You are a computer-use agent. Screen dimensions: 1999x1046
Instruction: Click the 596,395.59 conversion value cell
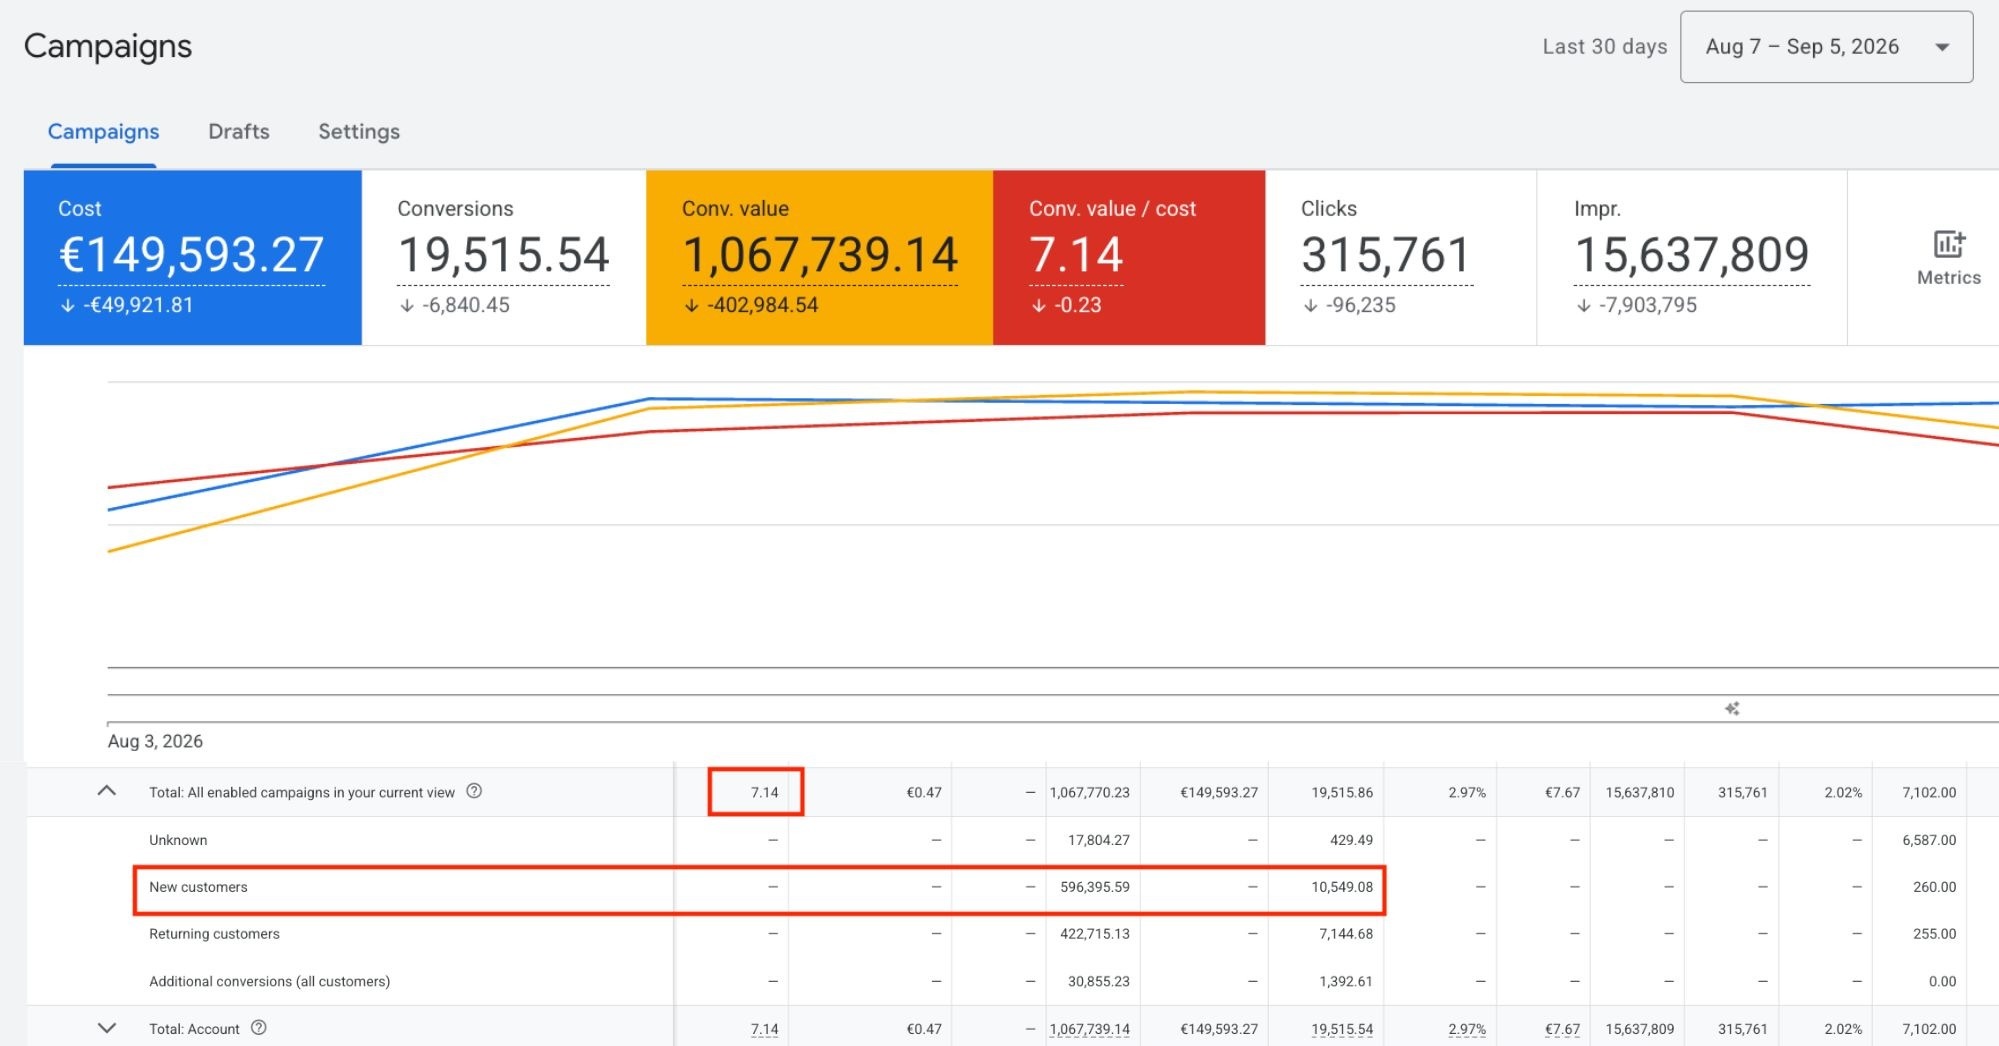pos(1094,887)
